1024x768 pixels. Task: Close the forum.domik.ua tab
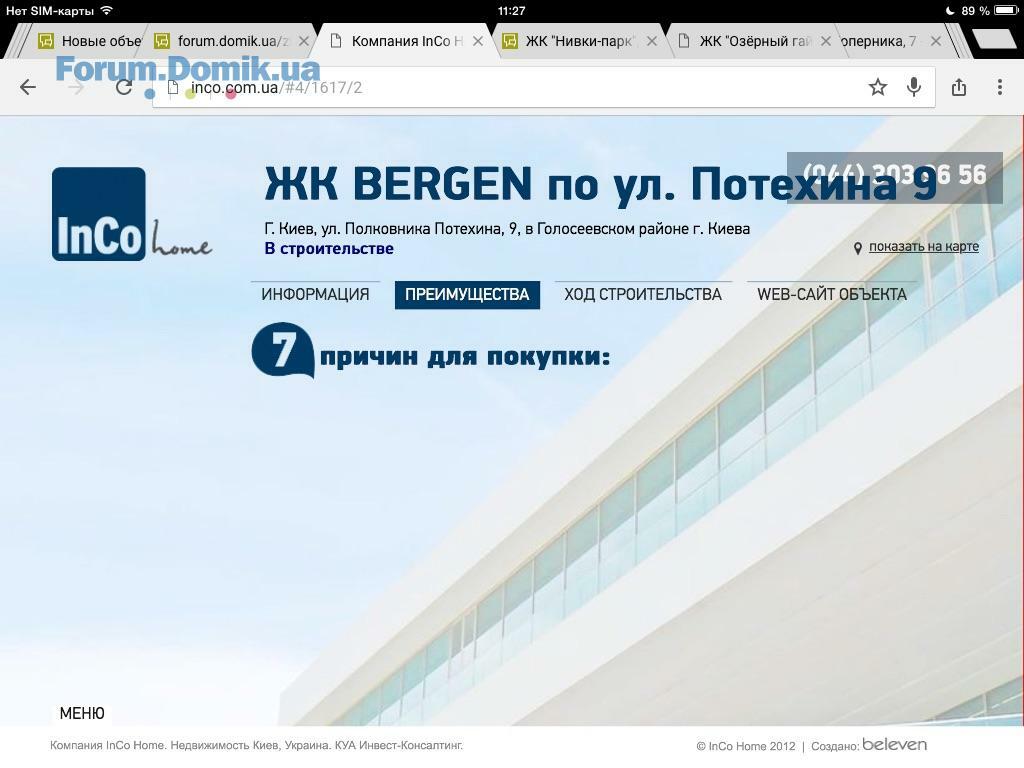tap(304, 41)
